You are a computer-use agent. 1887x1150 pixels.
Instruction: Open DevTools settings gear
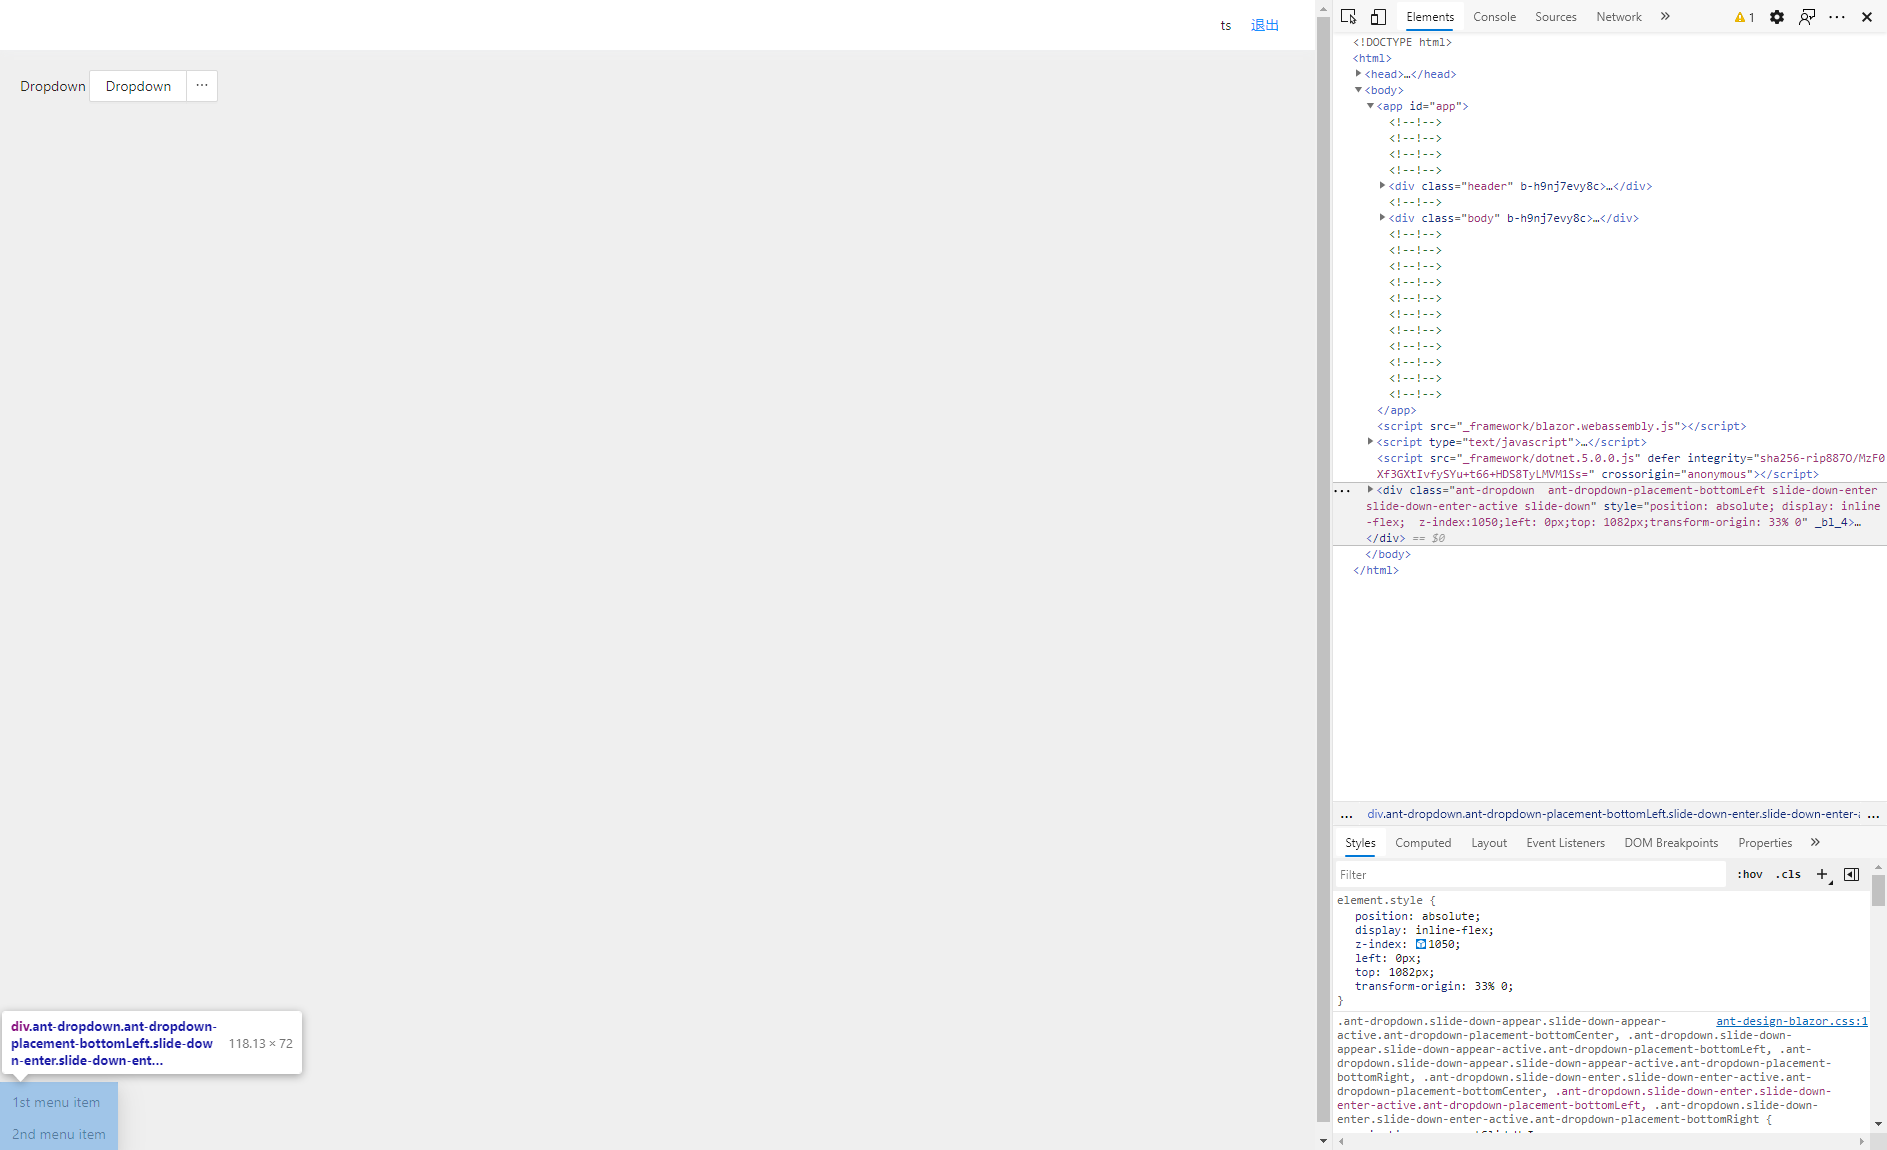[1777, 17]
